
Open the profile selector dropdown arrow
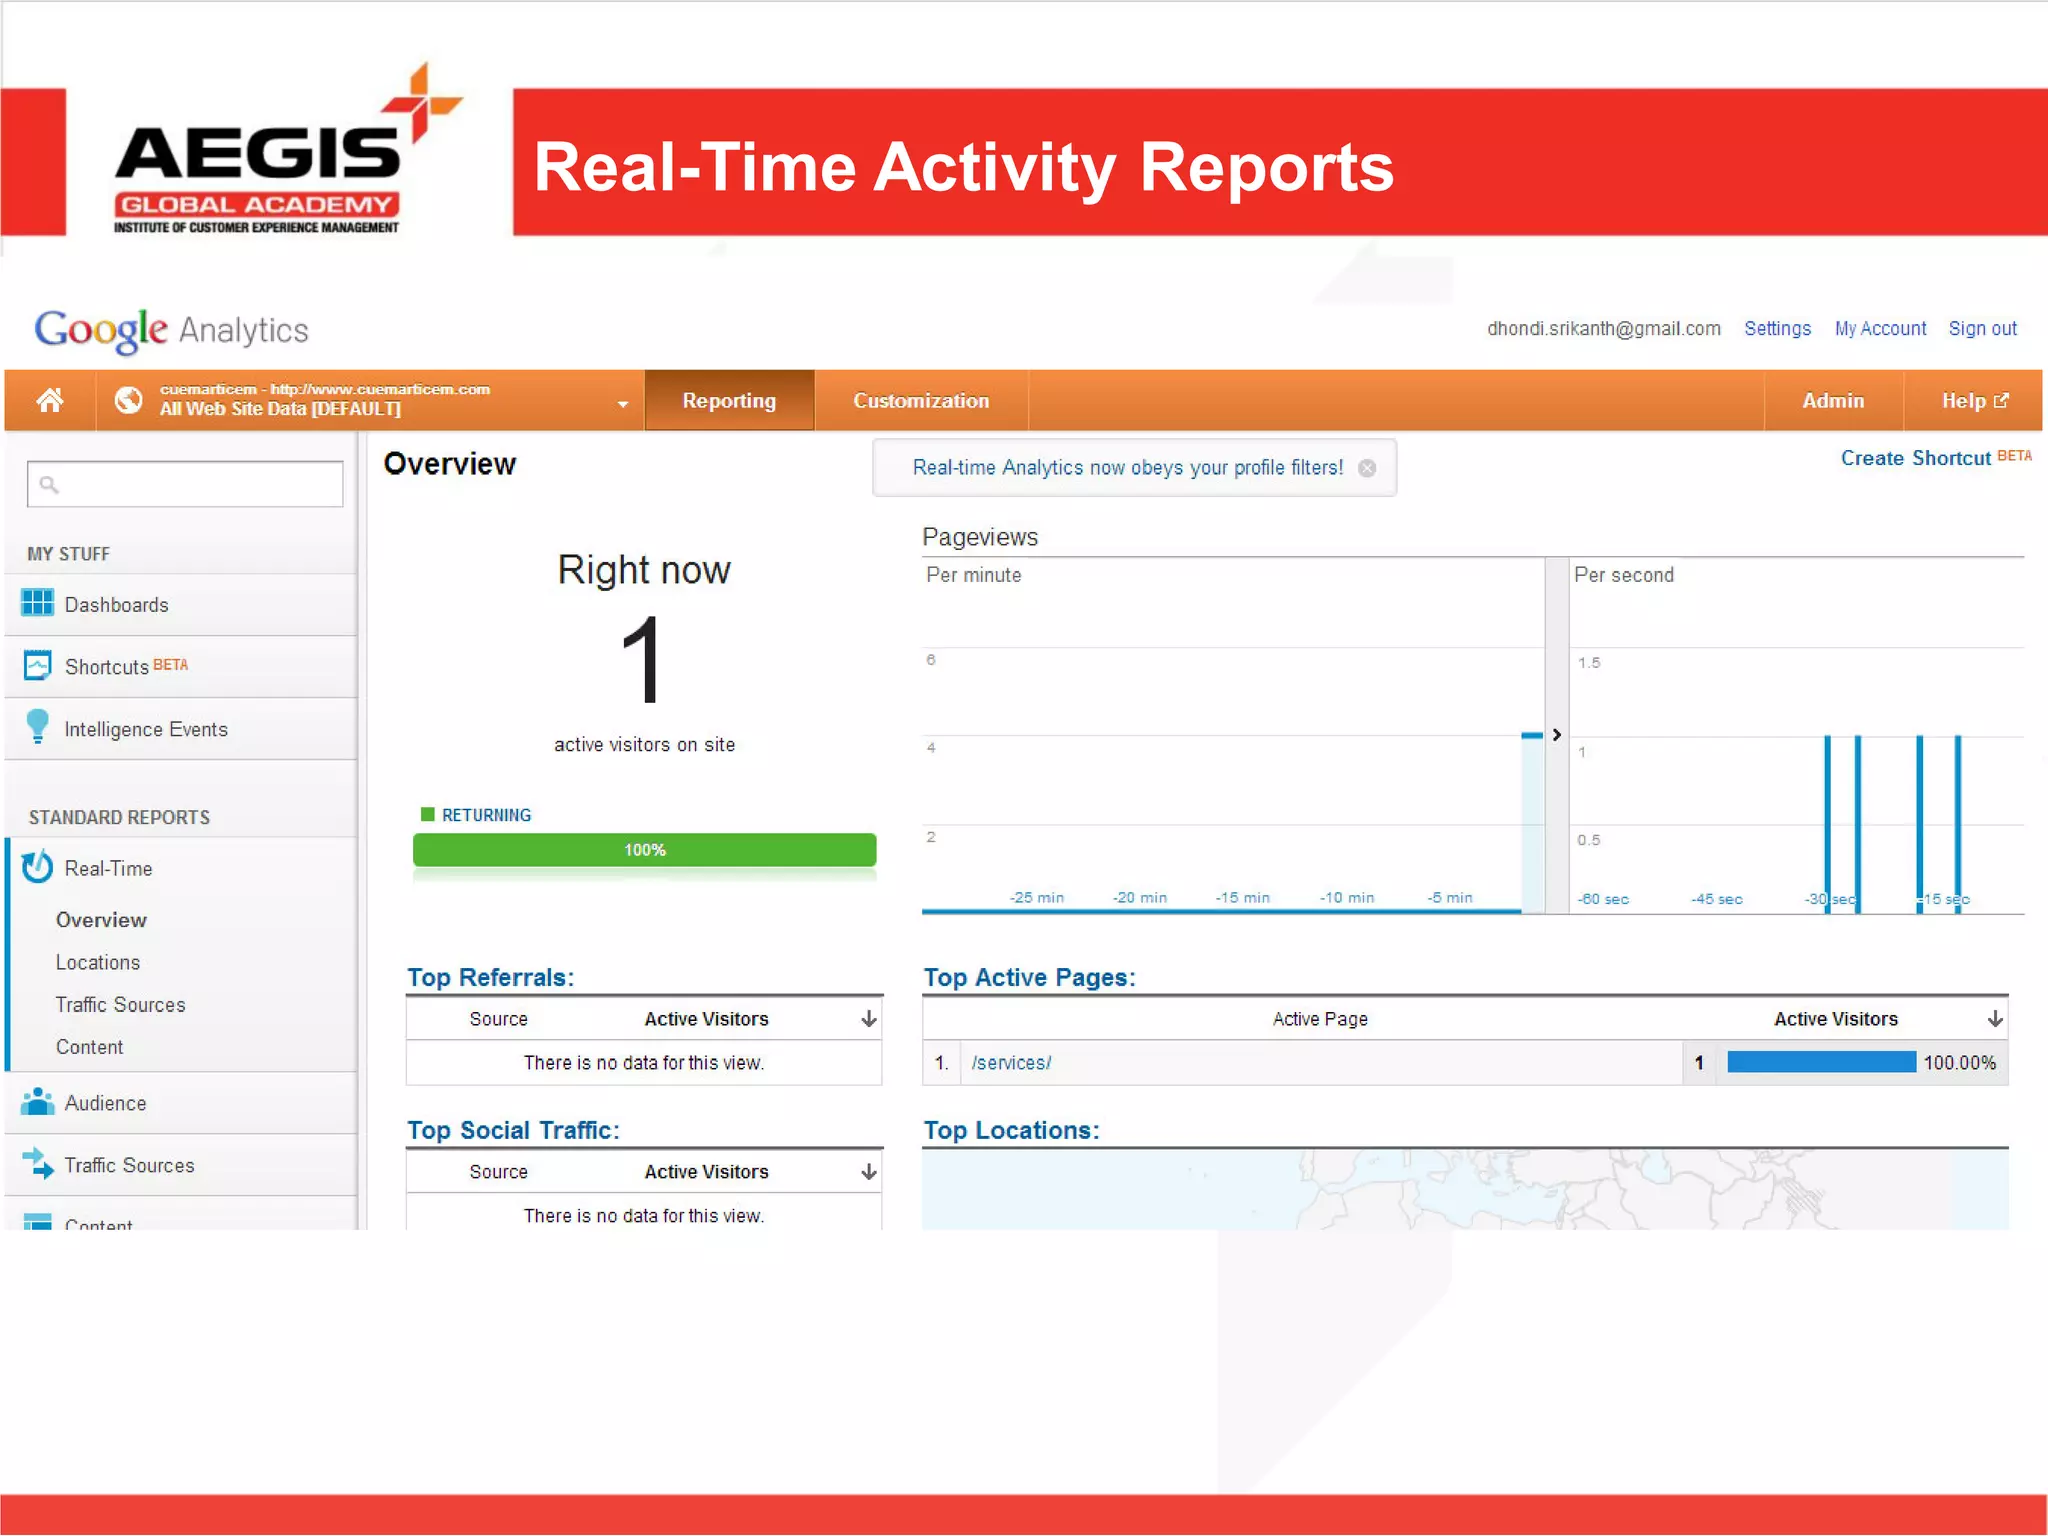[622, 404]
